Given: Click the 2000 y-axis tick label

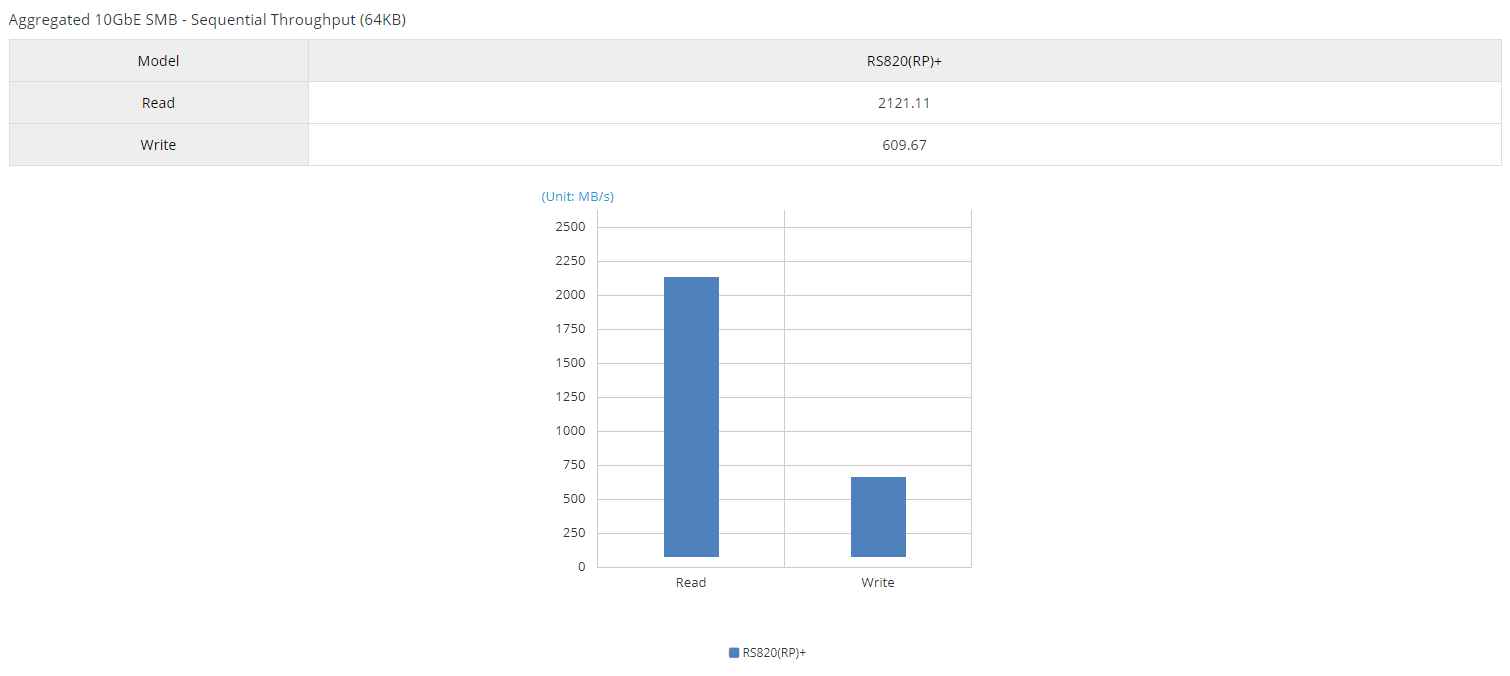Looking at the screenshot, I should point(570,295).
